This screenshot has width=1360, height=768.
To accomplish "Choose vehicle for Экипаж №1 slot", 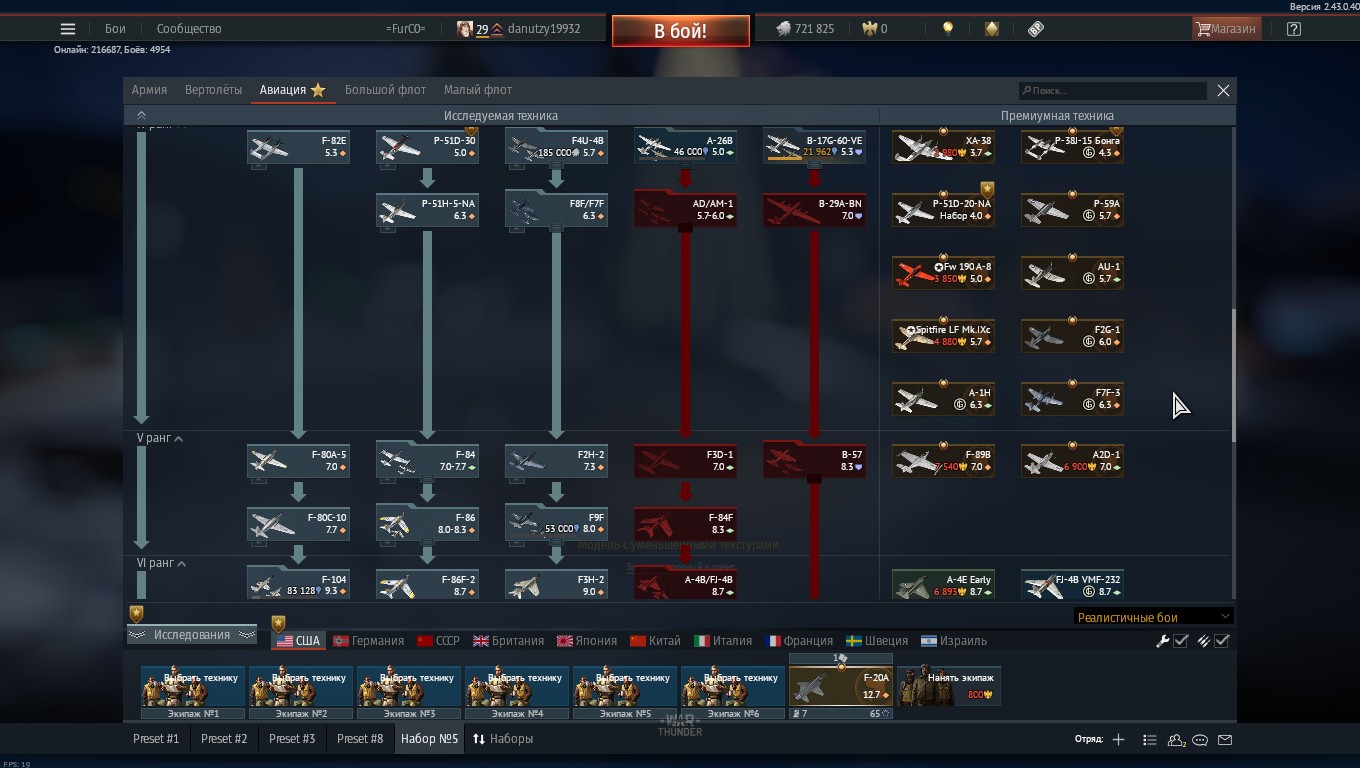I will point(193,686).
